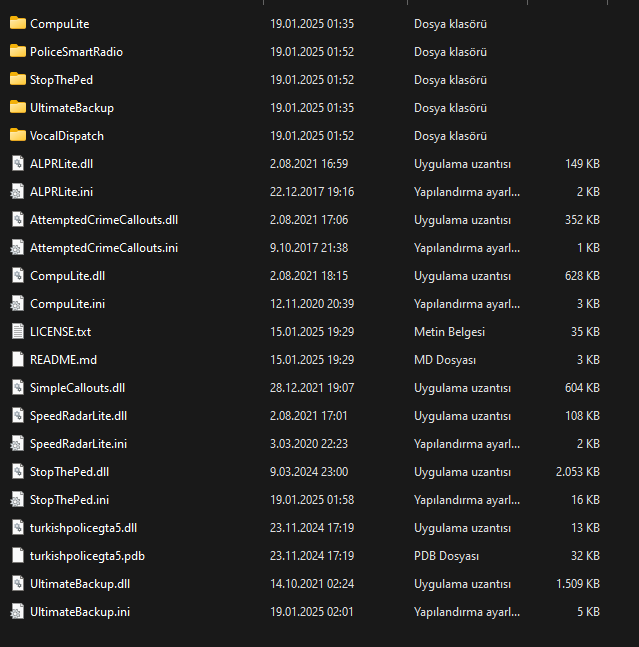Click the SimpleCallouts.dll file icon

coord(18,387)
